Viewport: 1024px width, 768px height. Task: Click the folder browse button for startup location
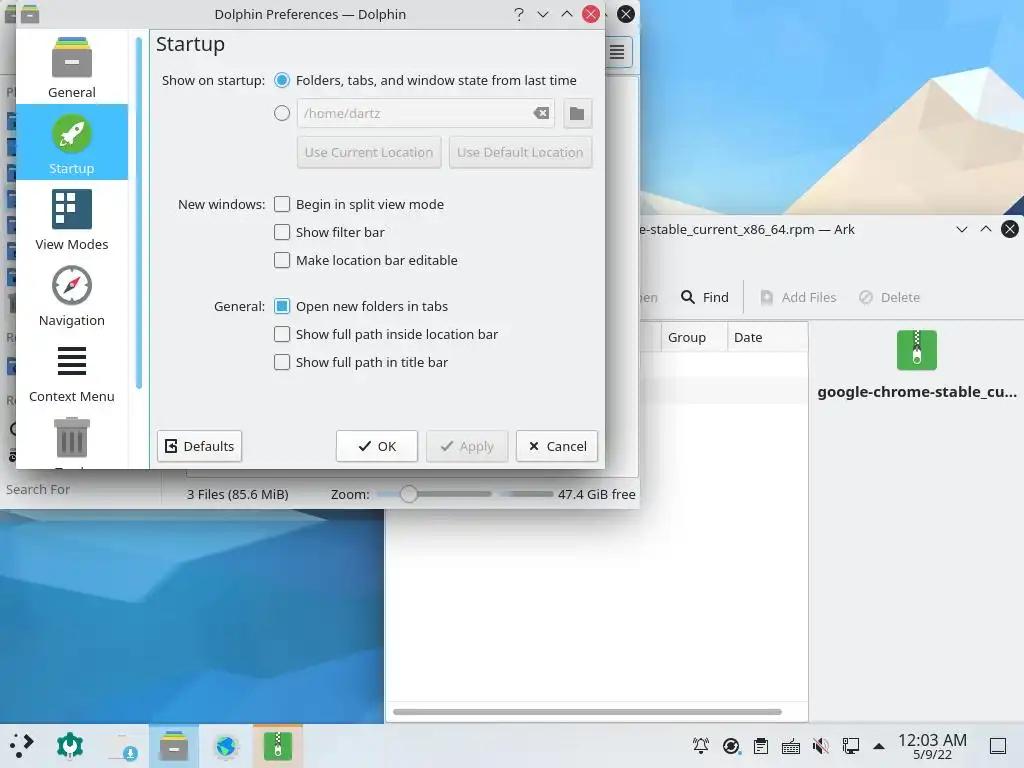pyautogui.click(x=577, y=114)
